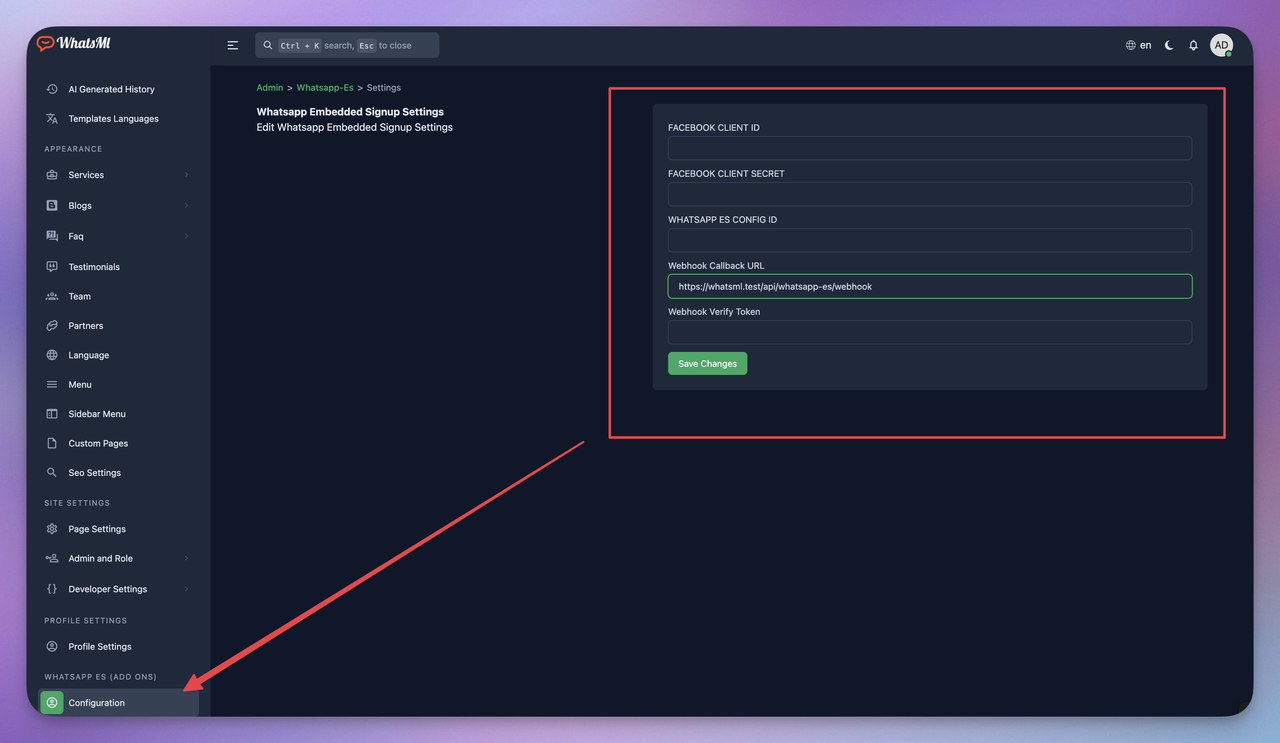This screenshot has height=743, width=1280.
Task: Click the Profile Settings user icon
Action: click(x=52, y=646)
